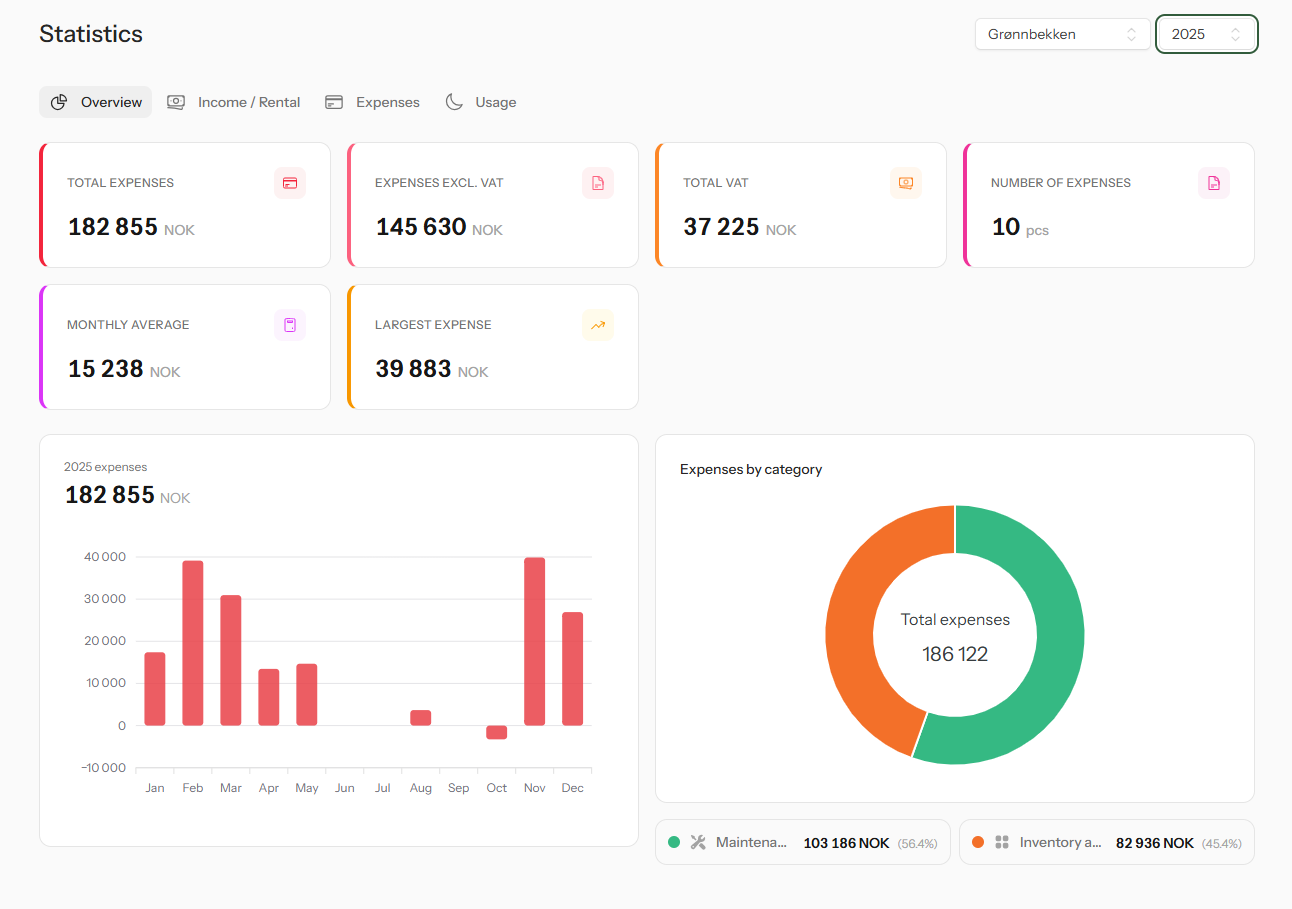
Task: Select the Inventory category legend card
Action: [x=1107, y=842]
